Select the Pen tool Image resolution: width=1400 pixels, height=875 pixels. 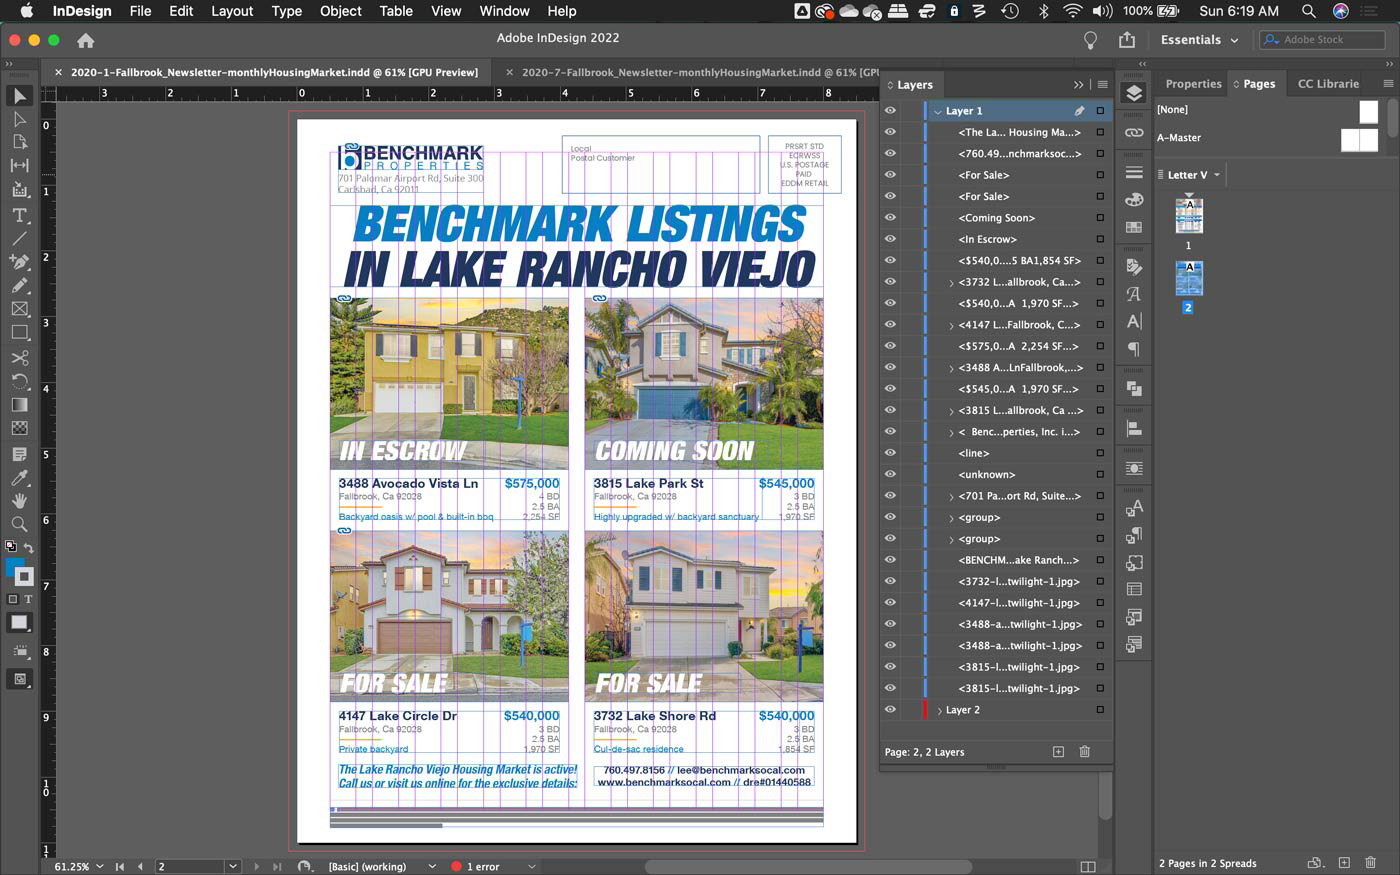[19, 262]
